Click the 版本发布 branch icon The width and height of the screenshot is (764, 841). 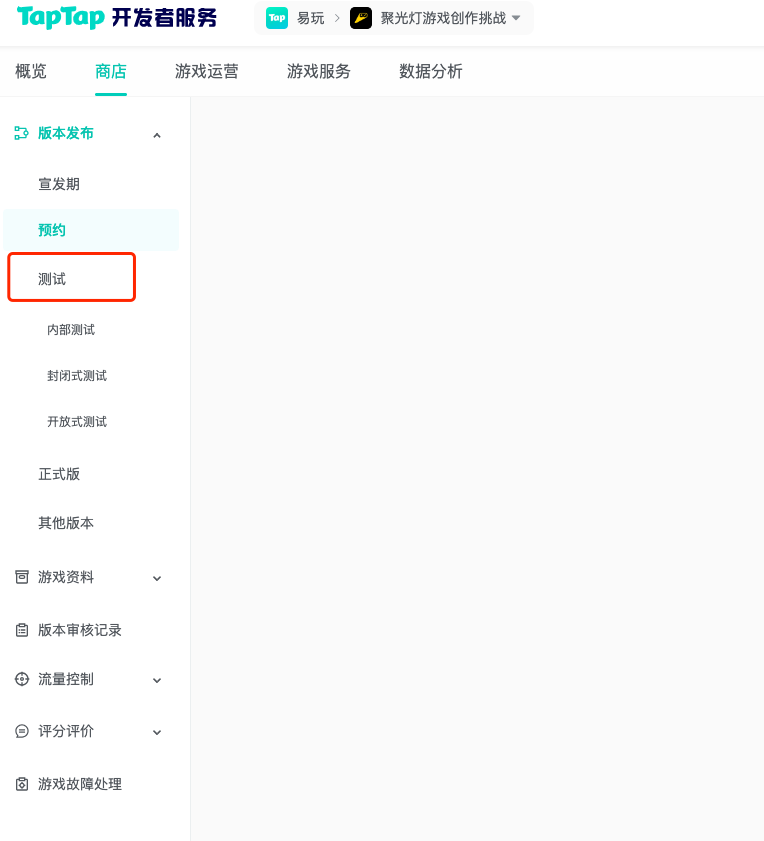click(21, 133)
